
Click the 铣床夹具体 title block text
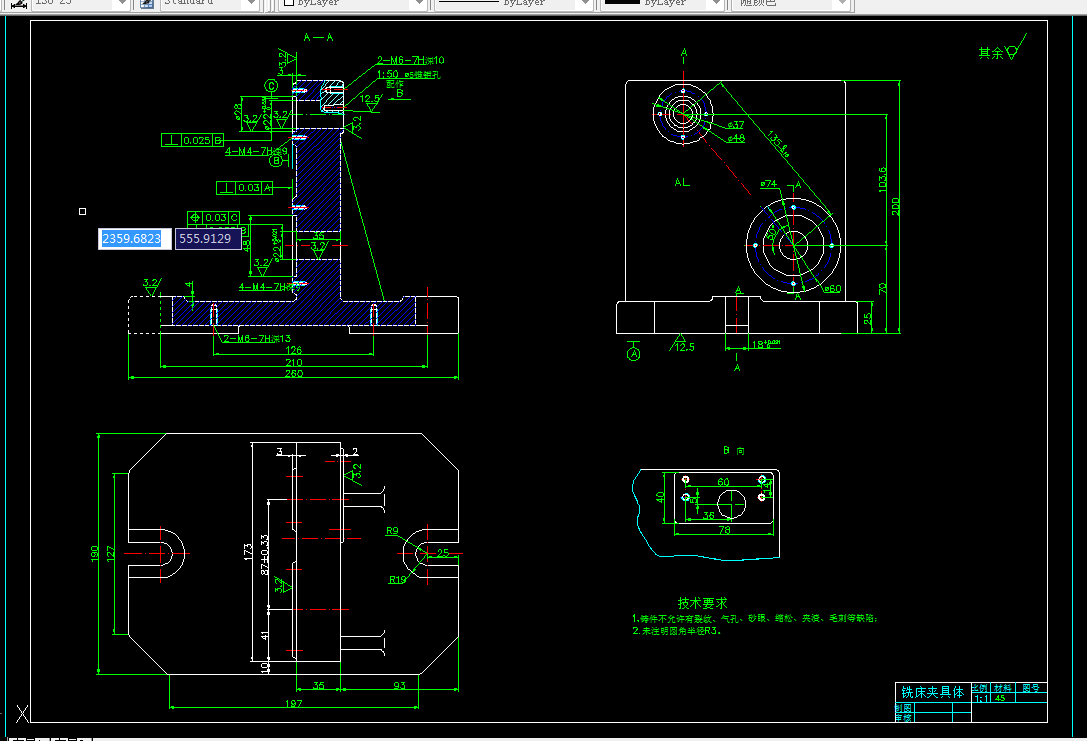coord(932,692)
